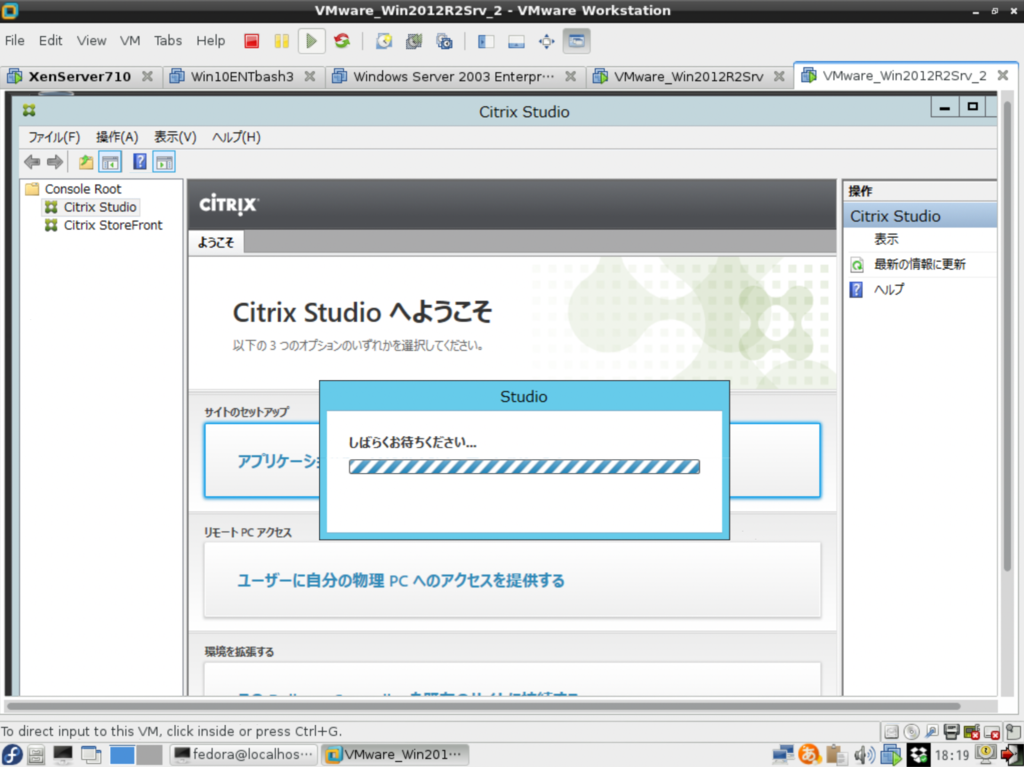The width and height of the screenshot is (1024, 767).
Task: Click ヘルプ in the actions pane
Action: (889, 289)
